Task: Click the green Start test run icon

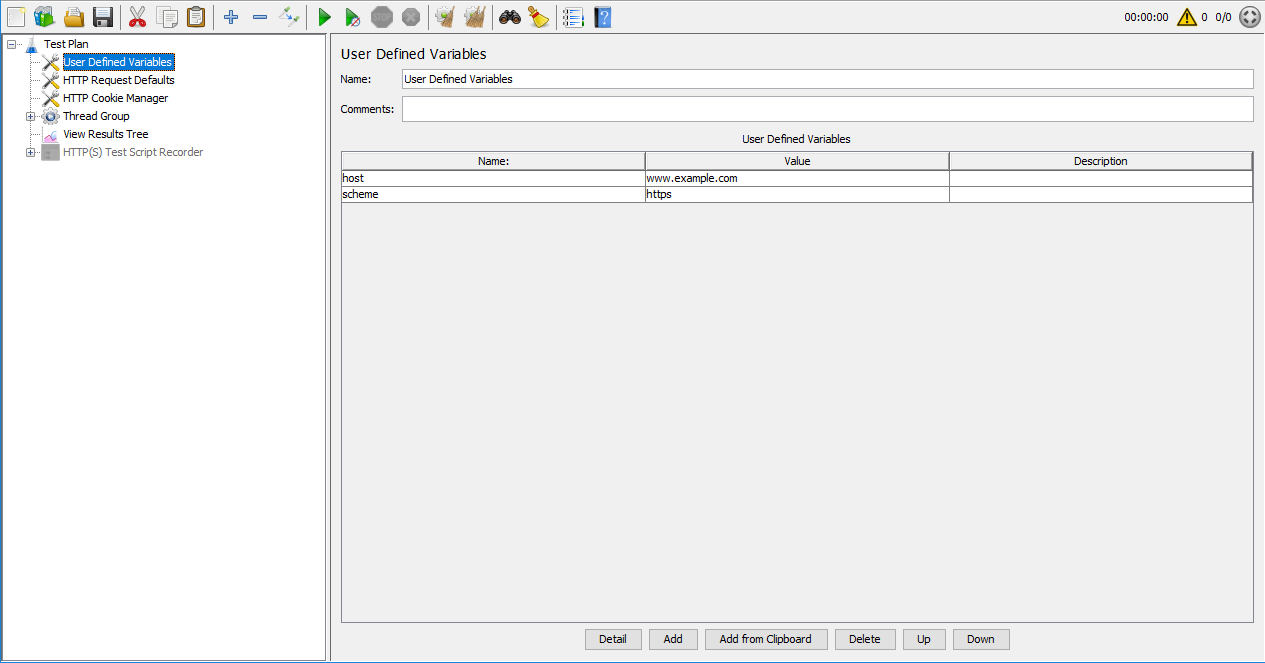Action: [324, 17]
